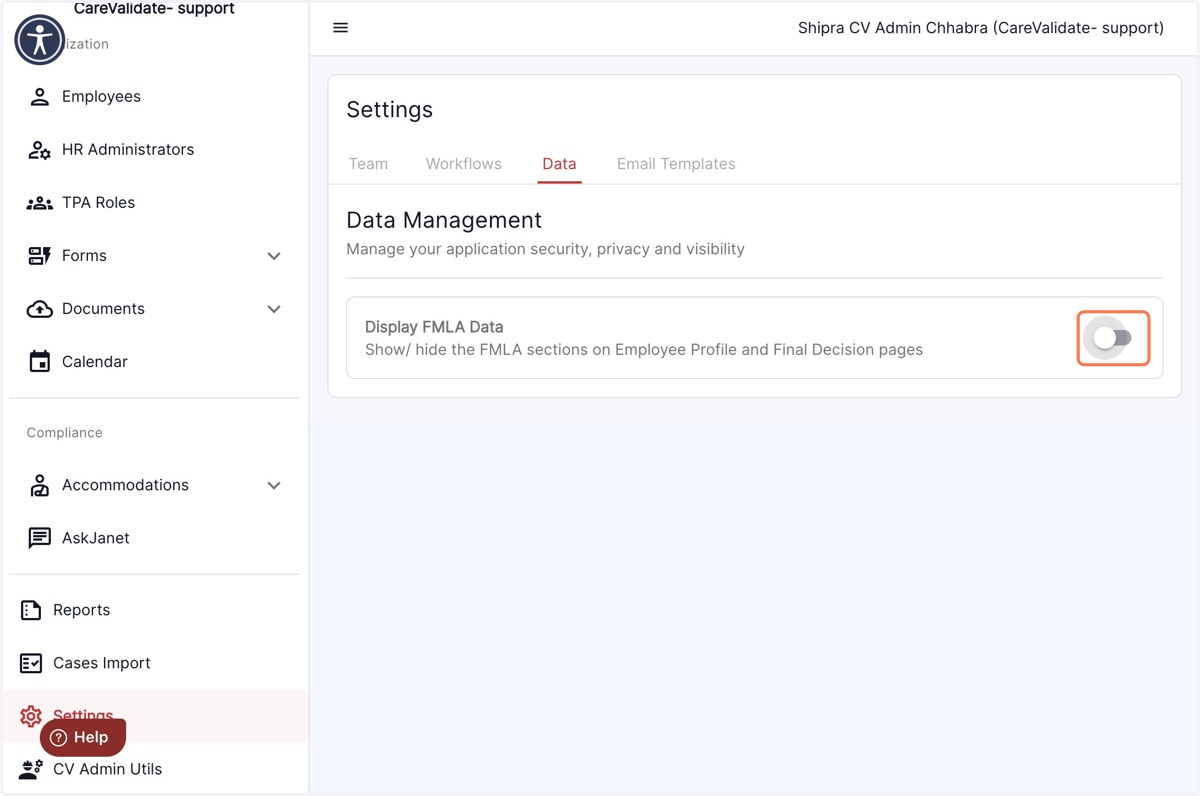Expand the Forms submenu chevron
Screen dimensions: 1200x796
274,256
